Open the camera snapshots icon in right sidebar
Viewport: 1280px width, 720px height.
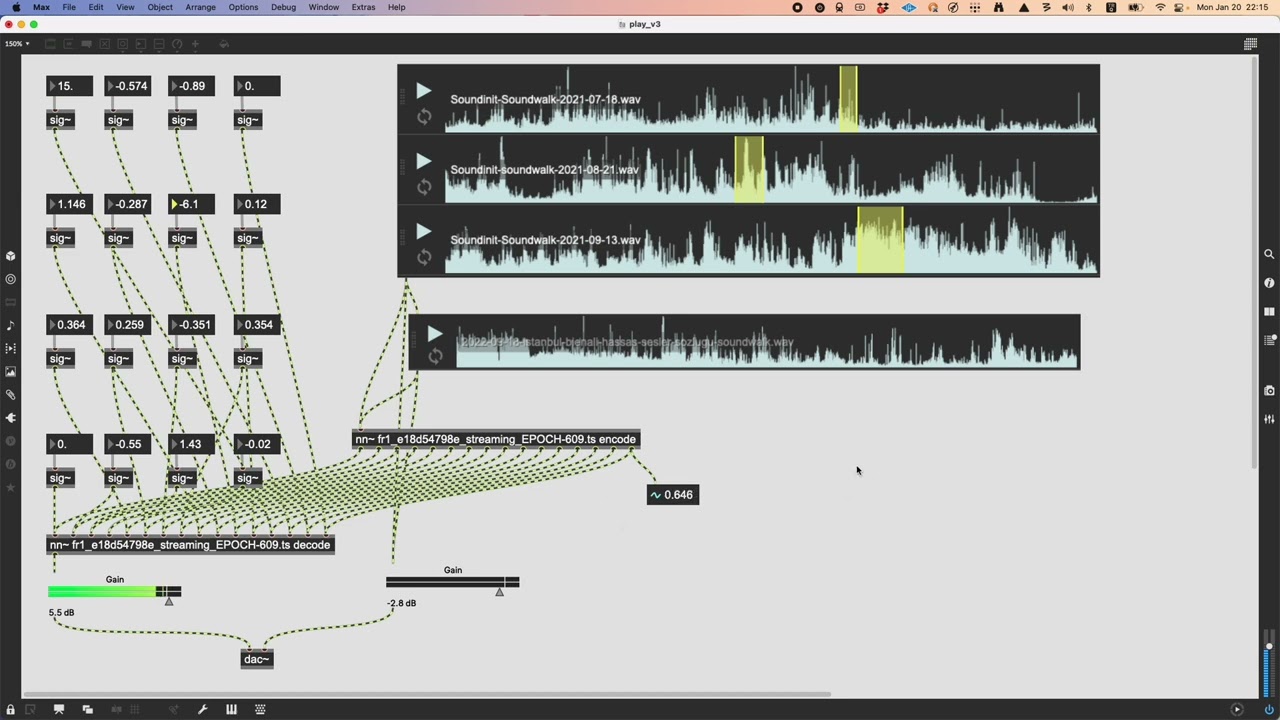point(1269,390)
